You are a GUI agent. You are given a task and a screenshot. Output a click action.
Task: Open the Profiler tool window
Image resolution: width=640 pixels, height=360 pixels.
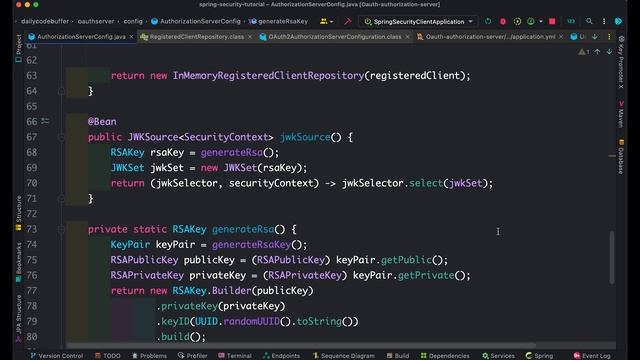click(193, 356)
